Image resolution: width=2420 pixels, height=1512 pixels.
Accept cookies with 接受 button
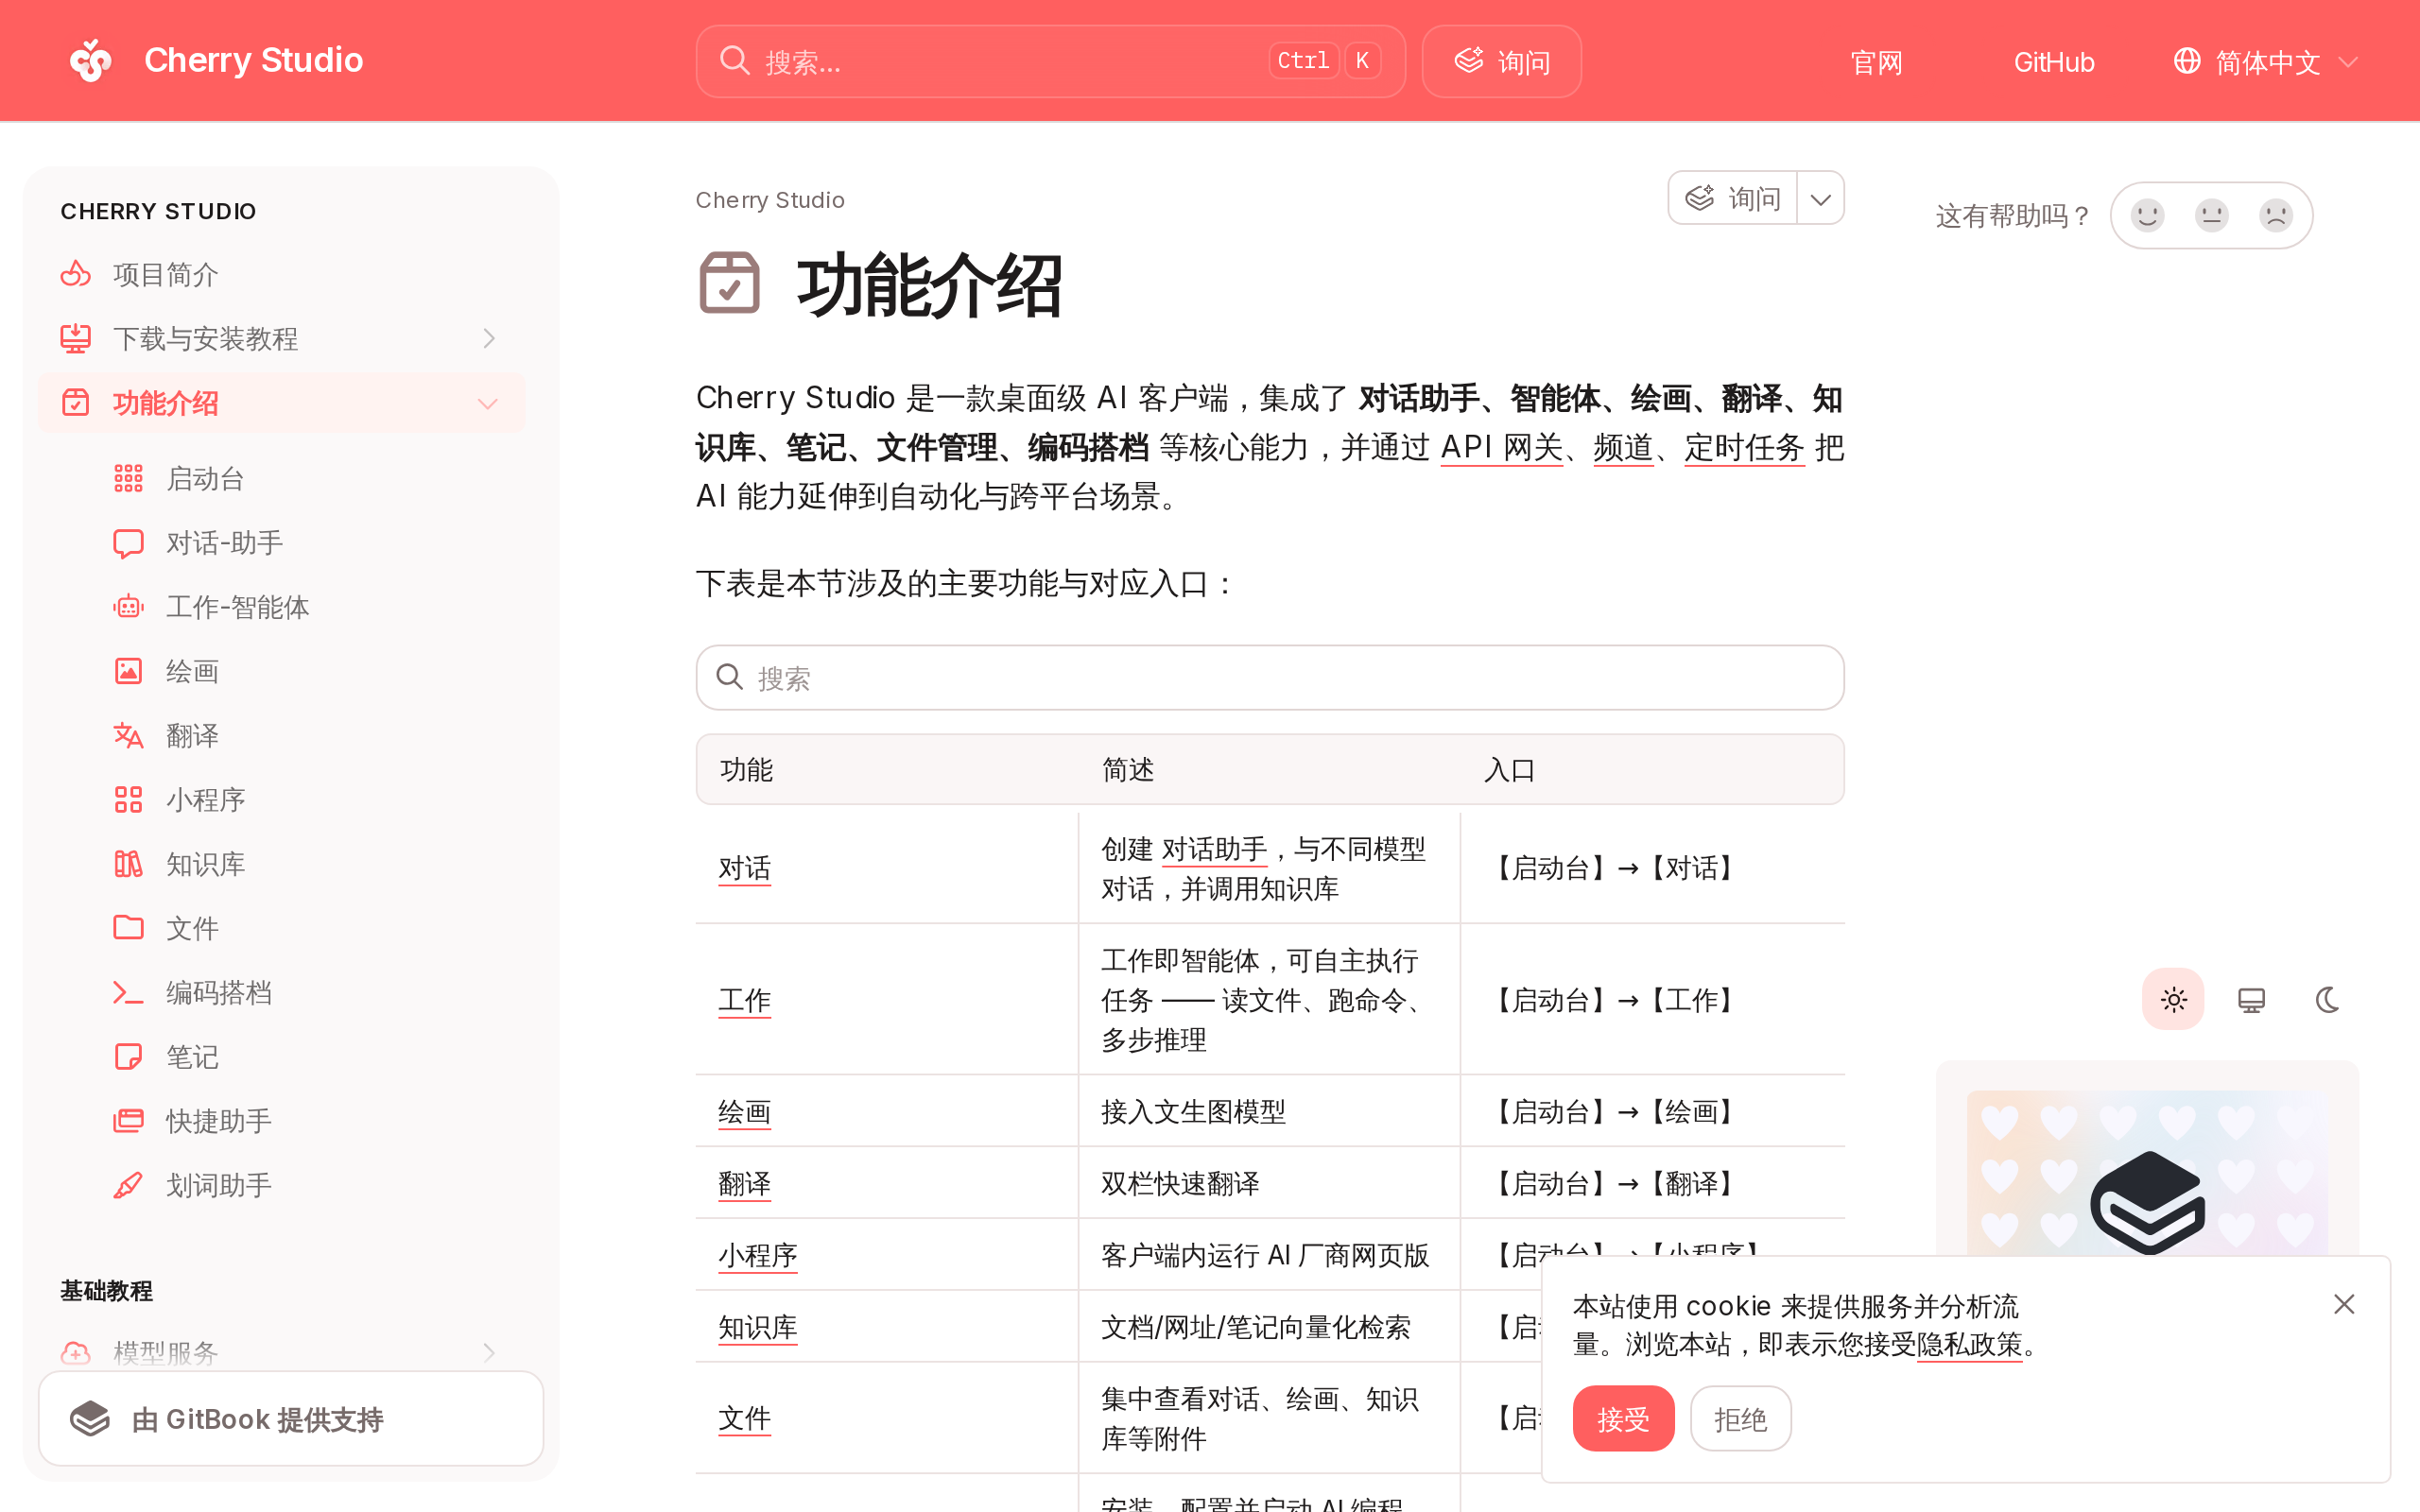(x=1623, y=1418)
